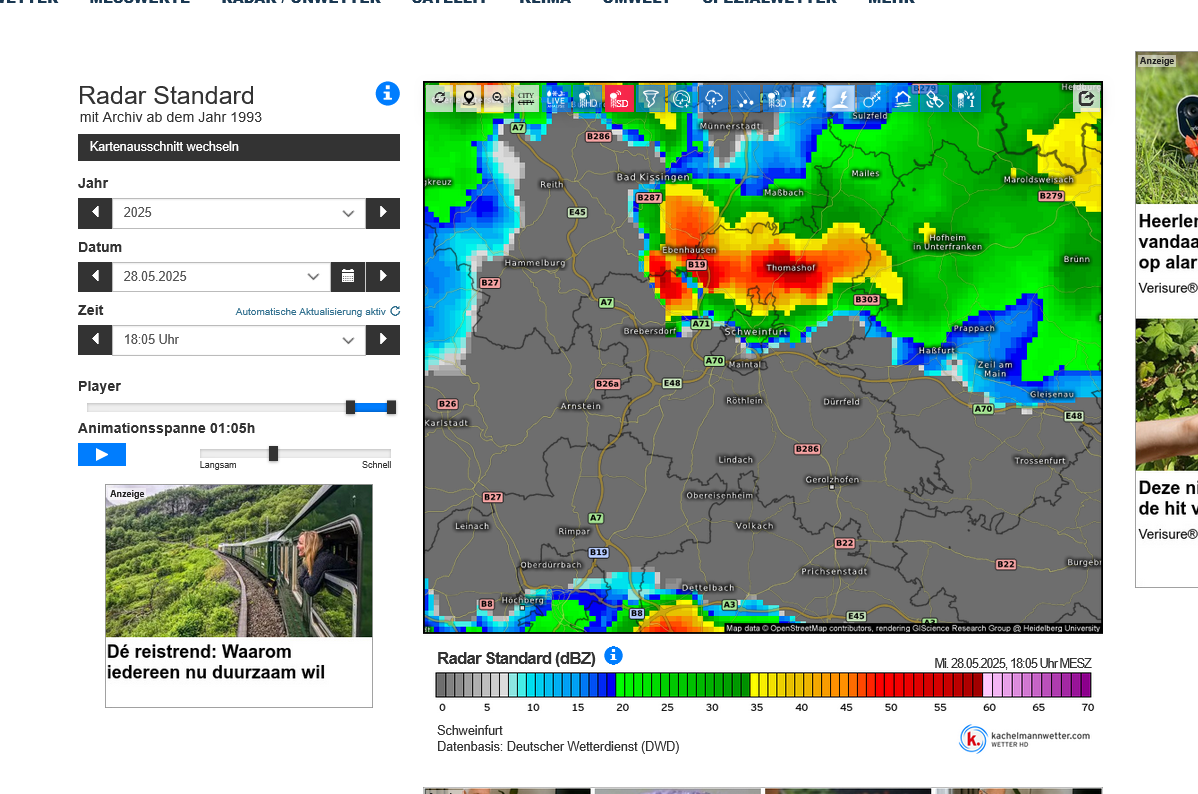Open info icon beside Radar Standard (dBZ) legend
The image size is (1198, 794).
tap(613, 656)
